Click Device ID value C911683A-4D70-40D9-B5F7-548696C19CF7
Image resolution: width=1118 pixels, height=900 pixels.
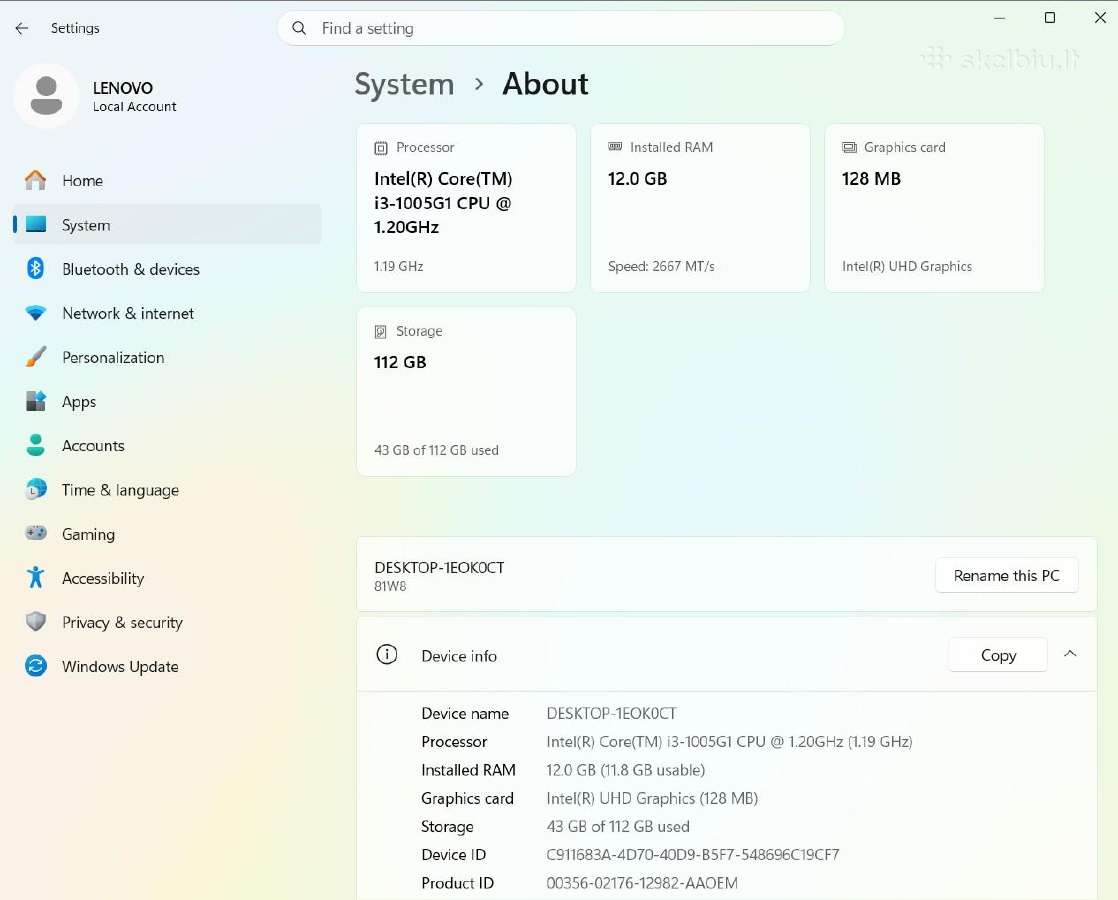coord(693,854)
